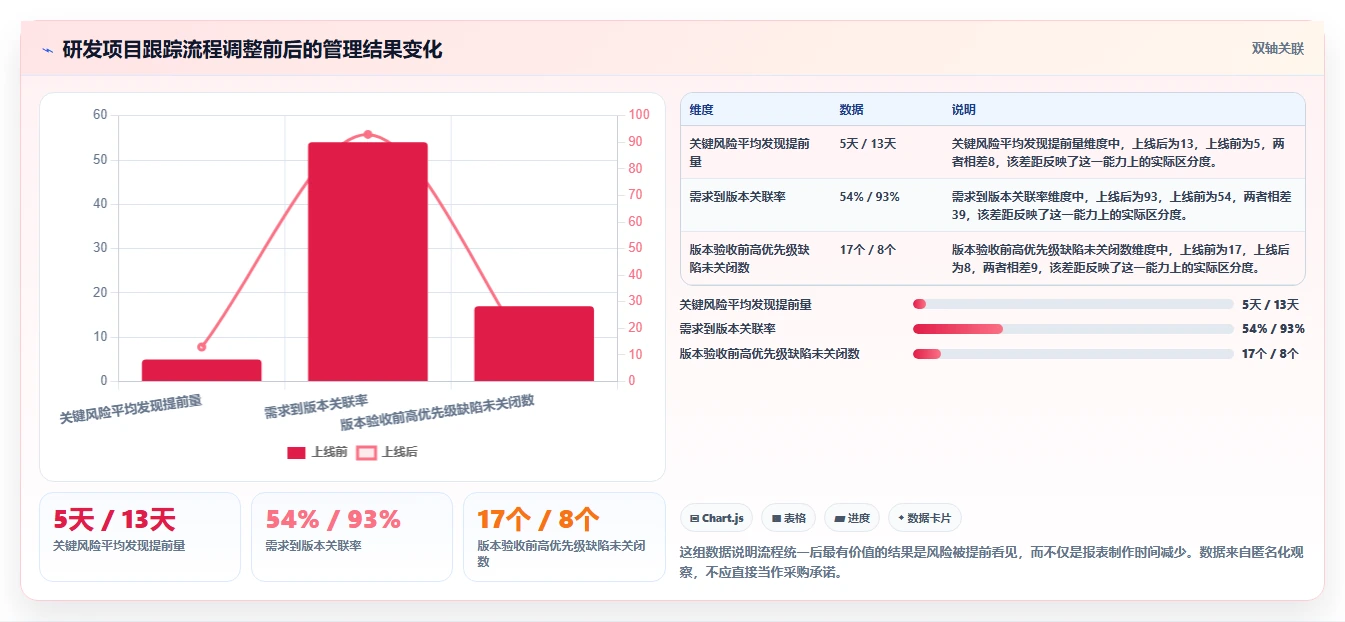Image resolution: width=1345 pixels, height=622 pixels.
Task: Click the x-axis label 需求到版本关联率
Action: click(x=316, y=406)
